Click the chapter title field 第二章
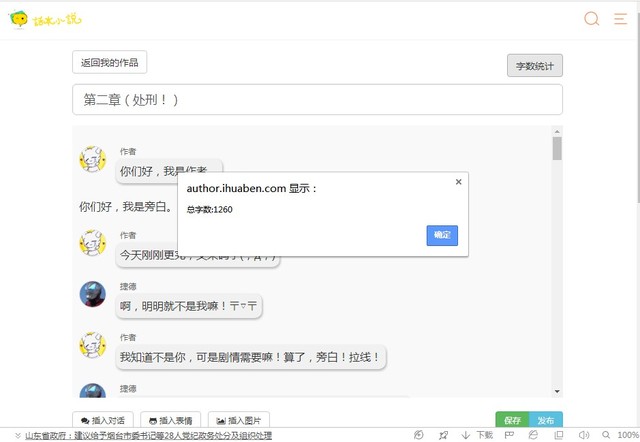This screenshot has height=442, width=640. [317, 100]
